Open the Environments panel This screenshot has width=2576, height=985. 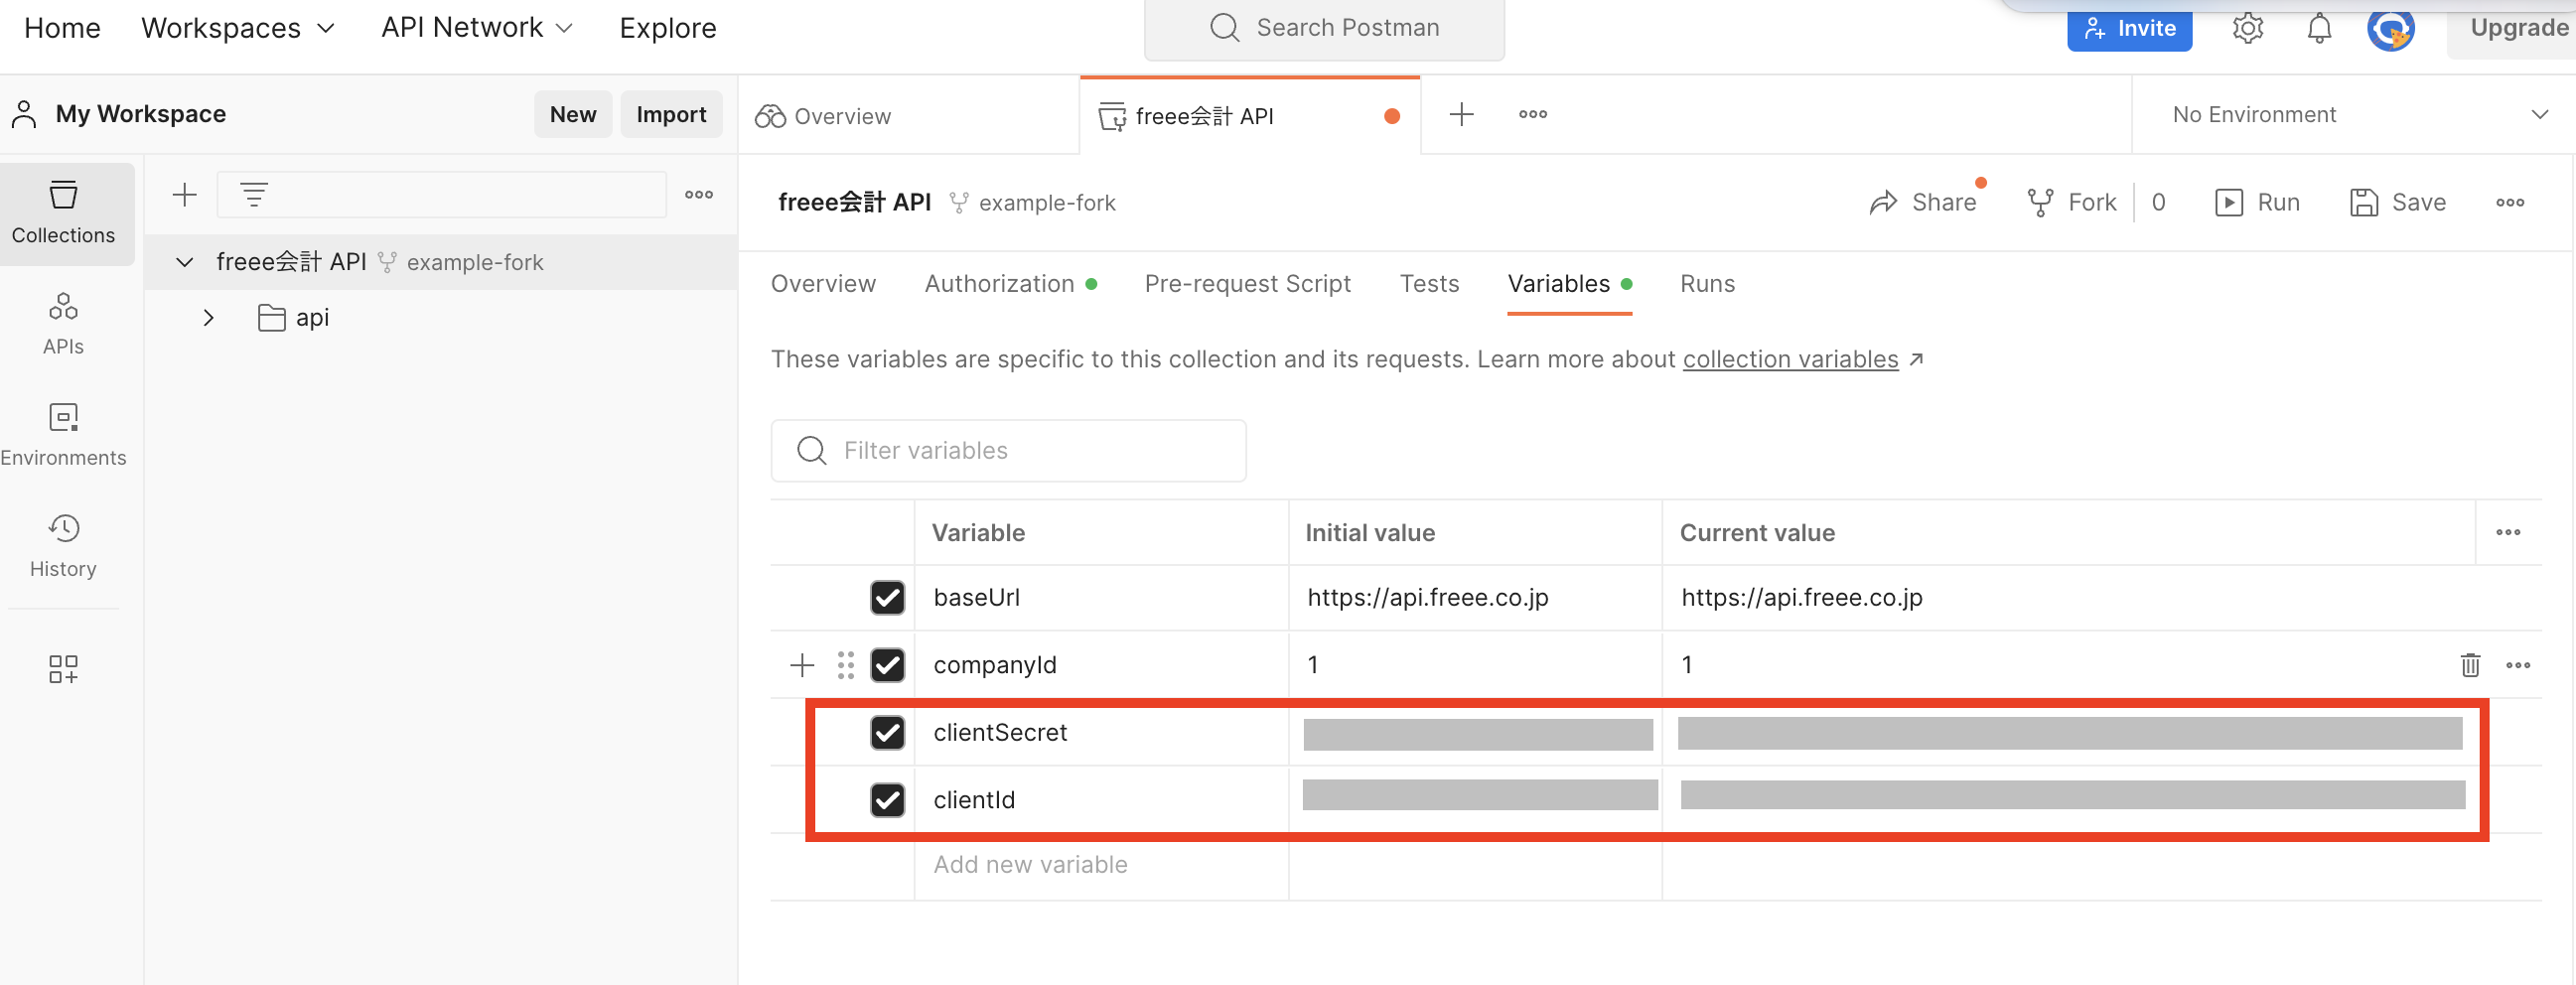(63, 434)
